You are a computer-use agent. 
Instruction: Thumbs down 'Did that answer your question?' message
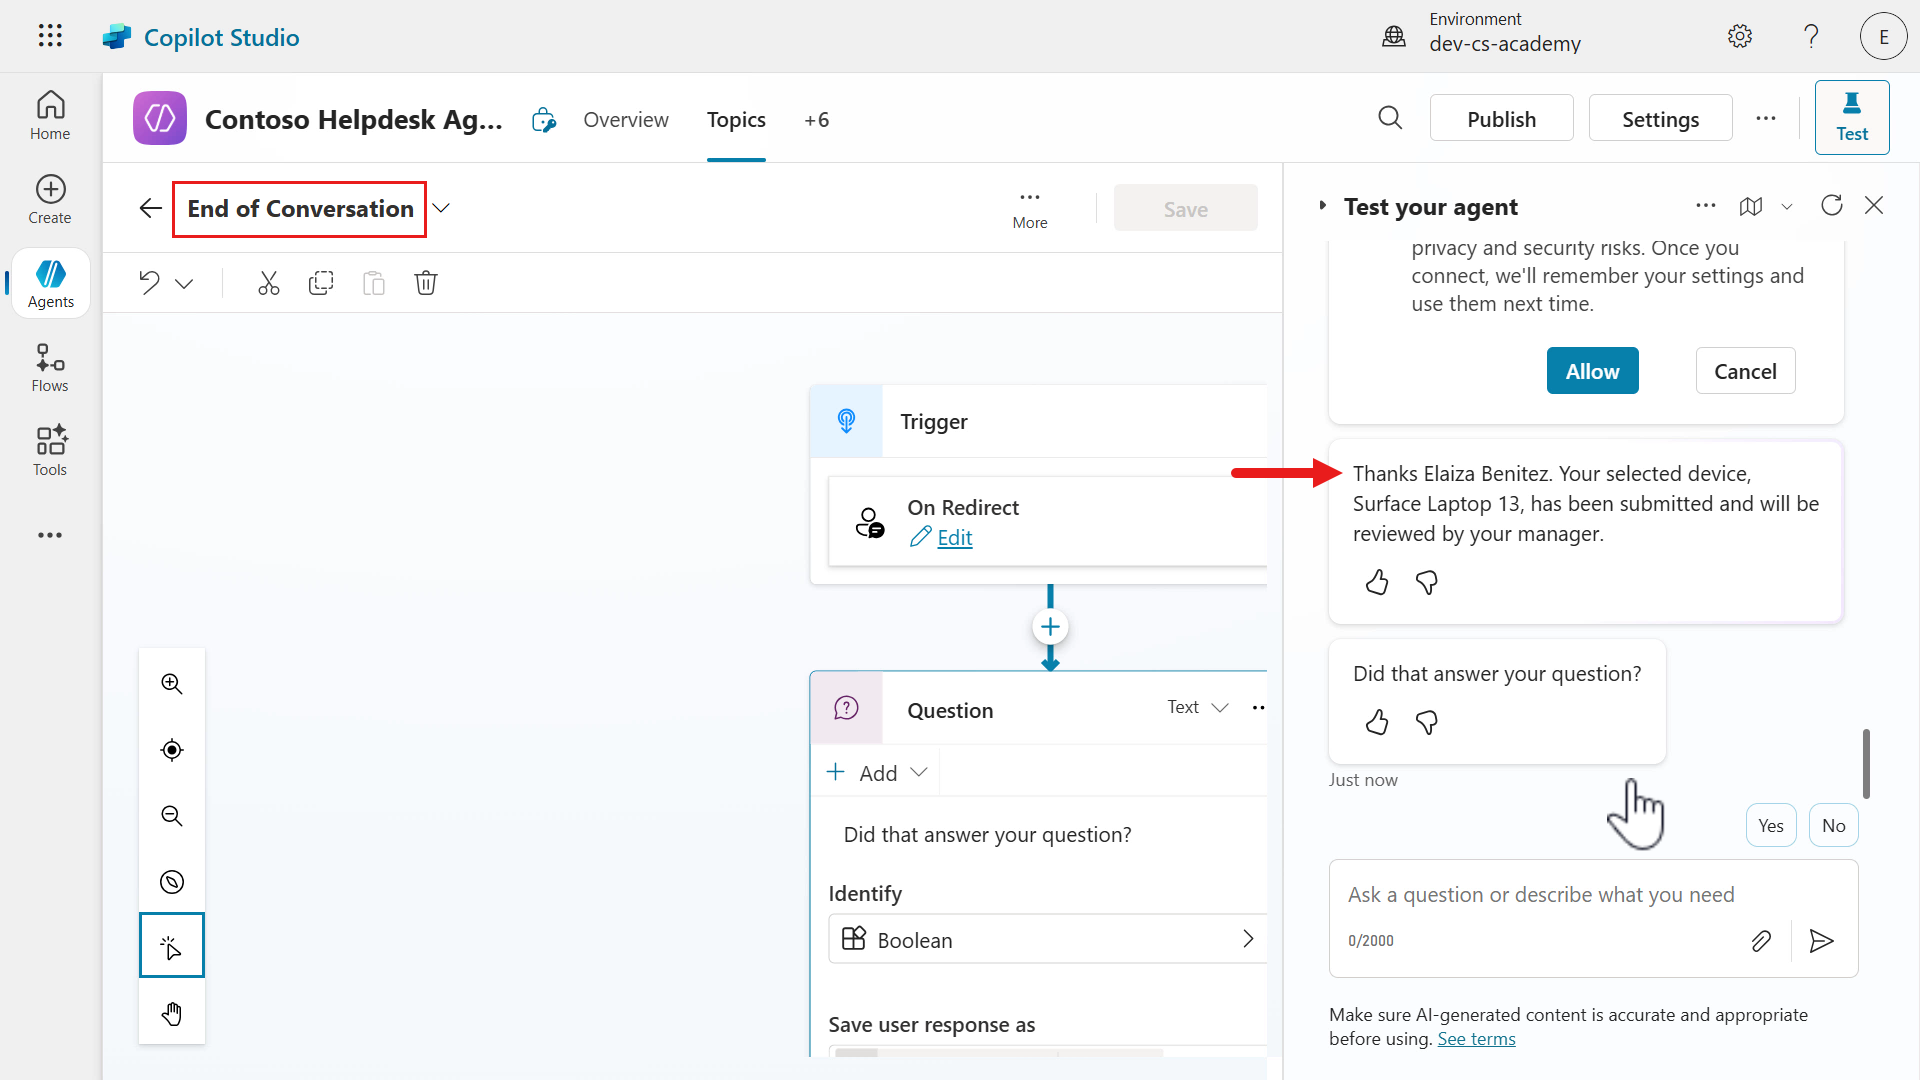1427,722
